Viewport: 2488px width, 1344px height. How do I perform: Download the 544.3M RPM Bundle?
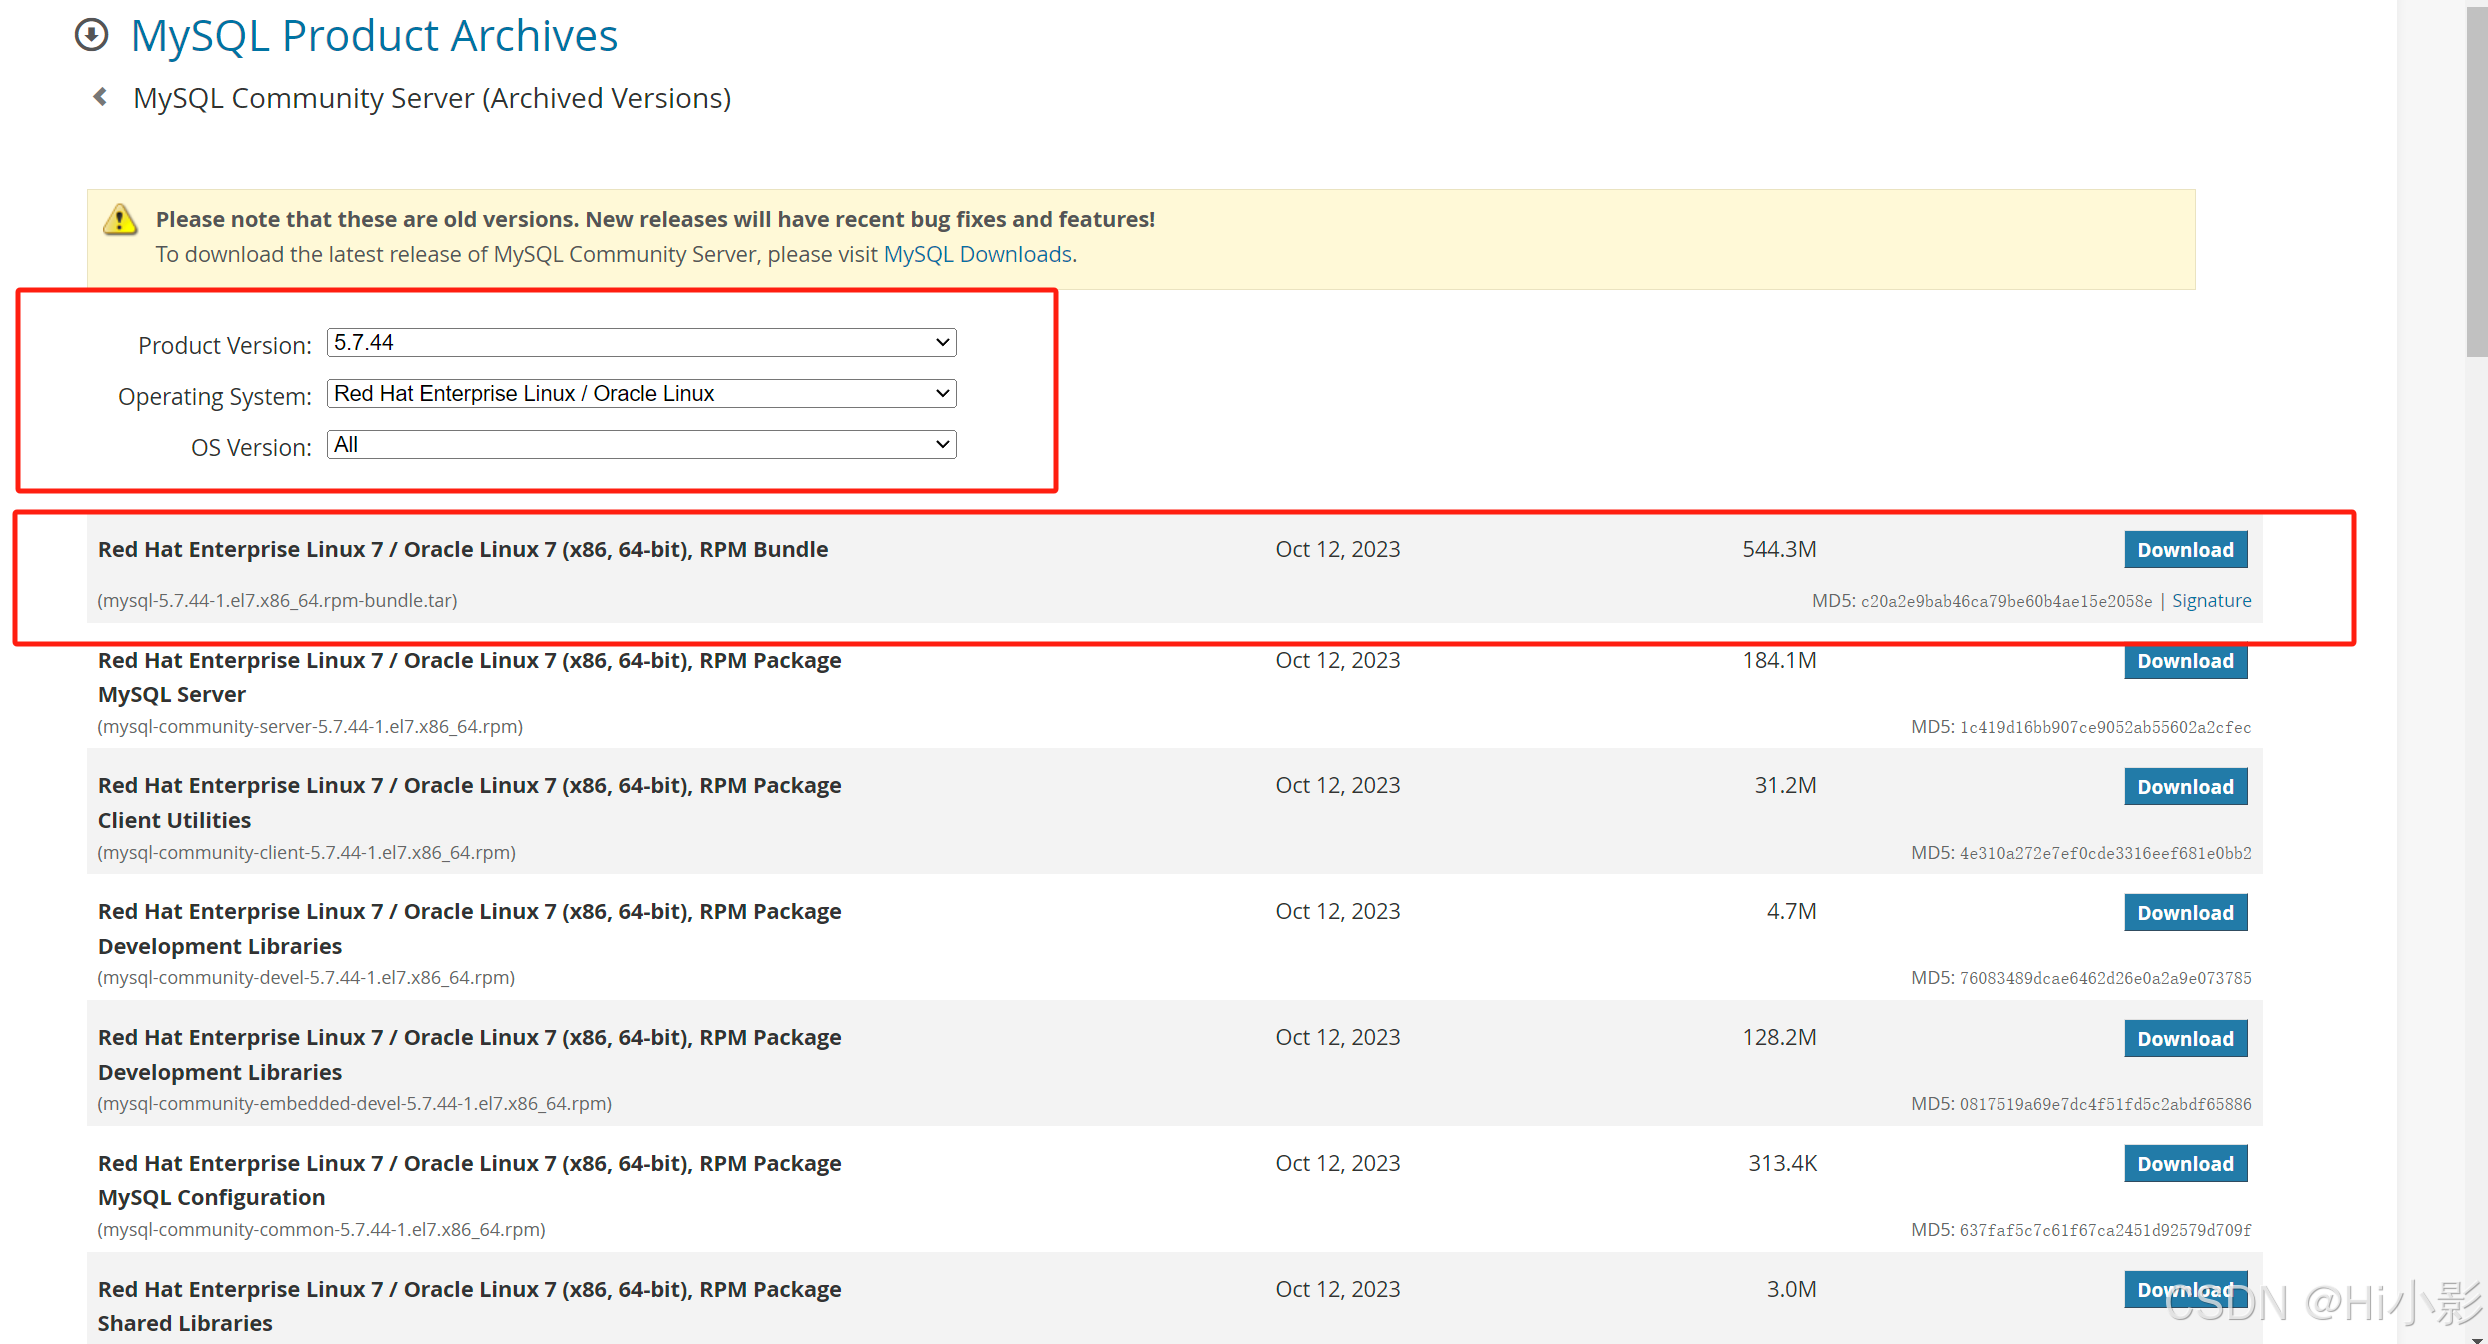pyautogui.click(x=2185, y=549)
